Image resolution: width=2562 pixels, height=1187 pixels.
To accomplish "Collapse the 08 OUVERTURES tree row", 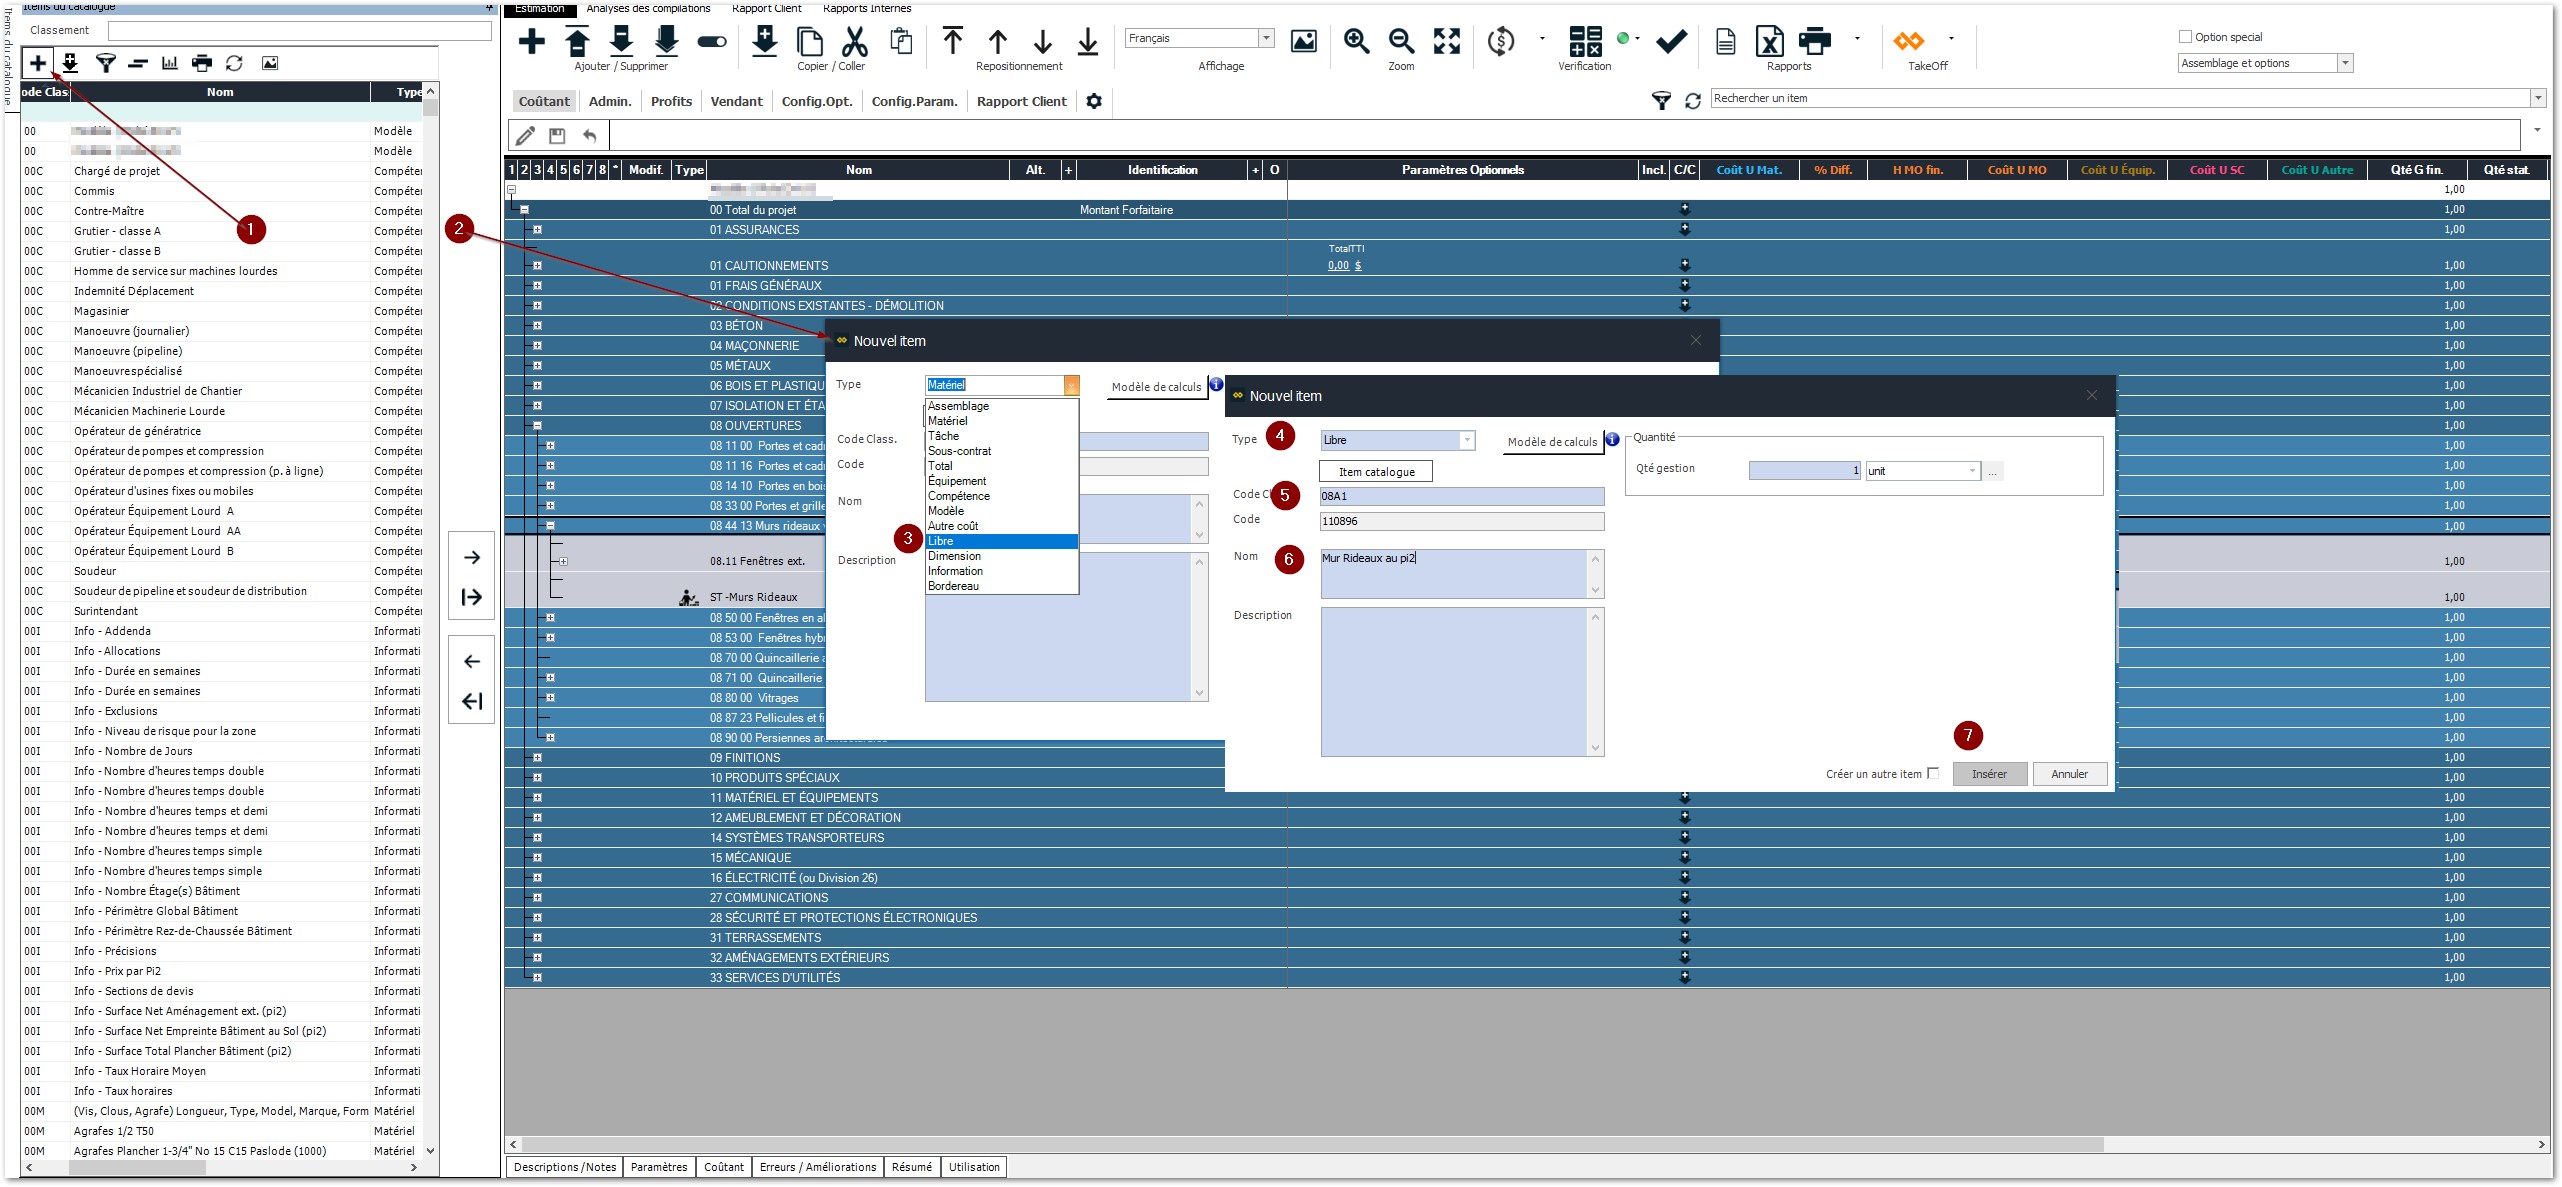I will point(537,426).
